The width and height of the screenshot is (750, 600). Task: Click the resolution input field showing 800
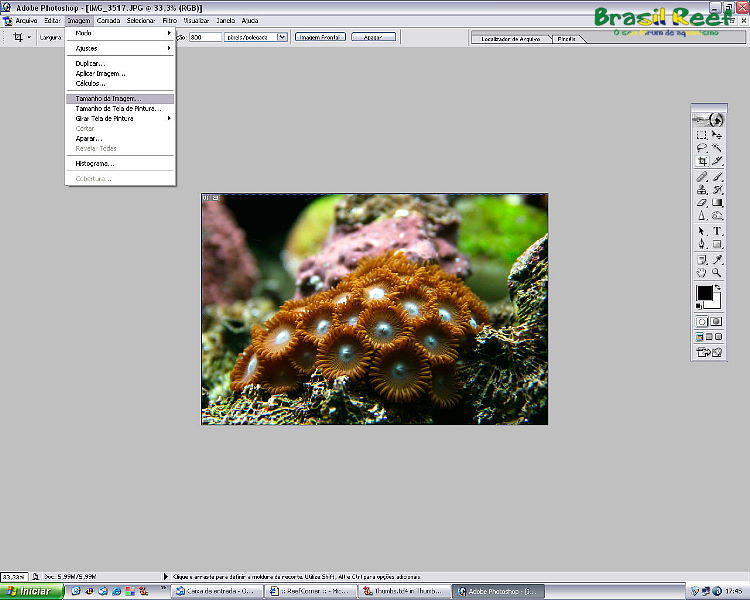204,37
